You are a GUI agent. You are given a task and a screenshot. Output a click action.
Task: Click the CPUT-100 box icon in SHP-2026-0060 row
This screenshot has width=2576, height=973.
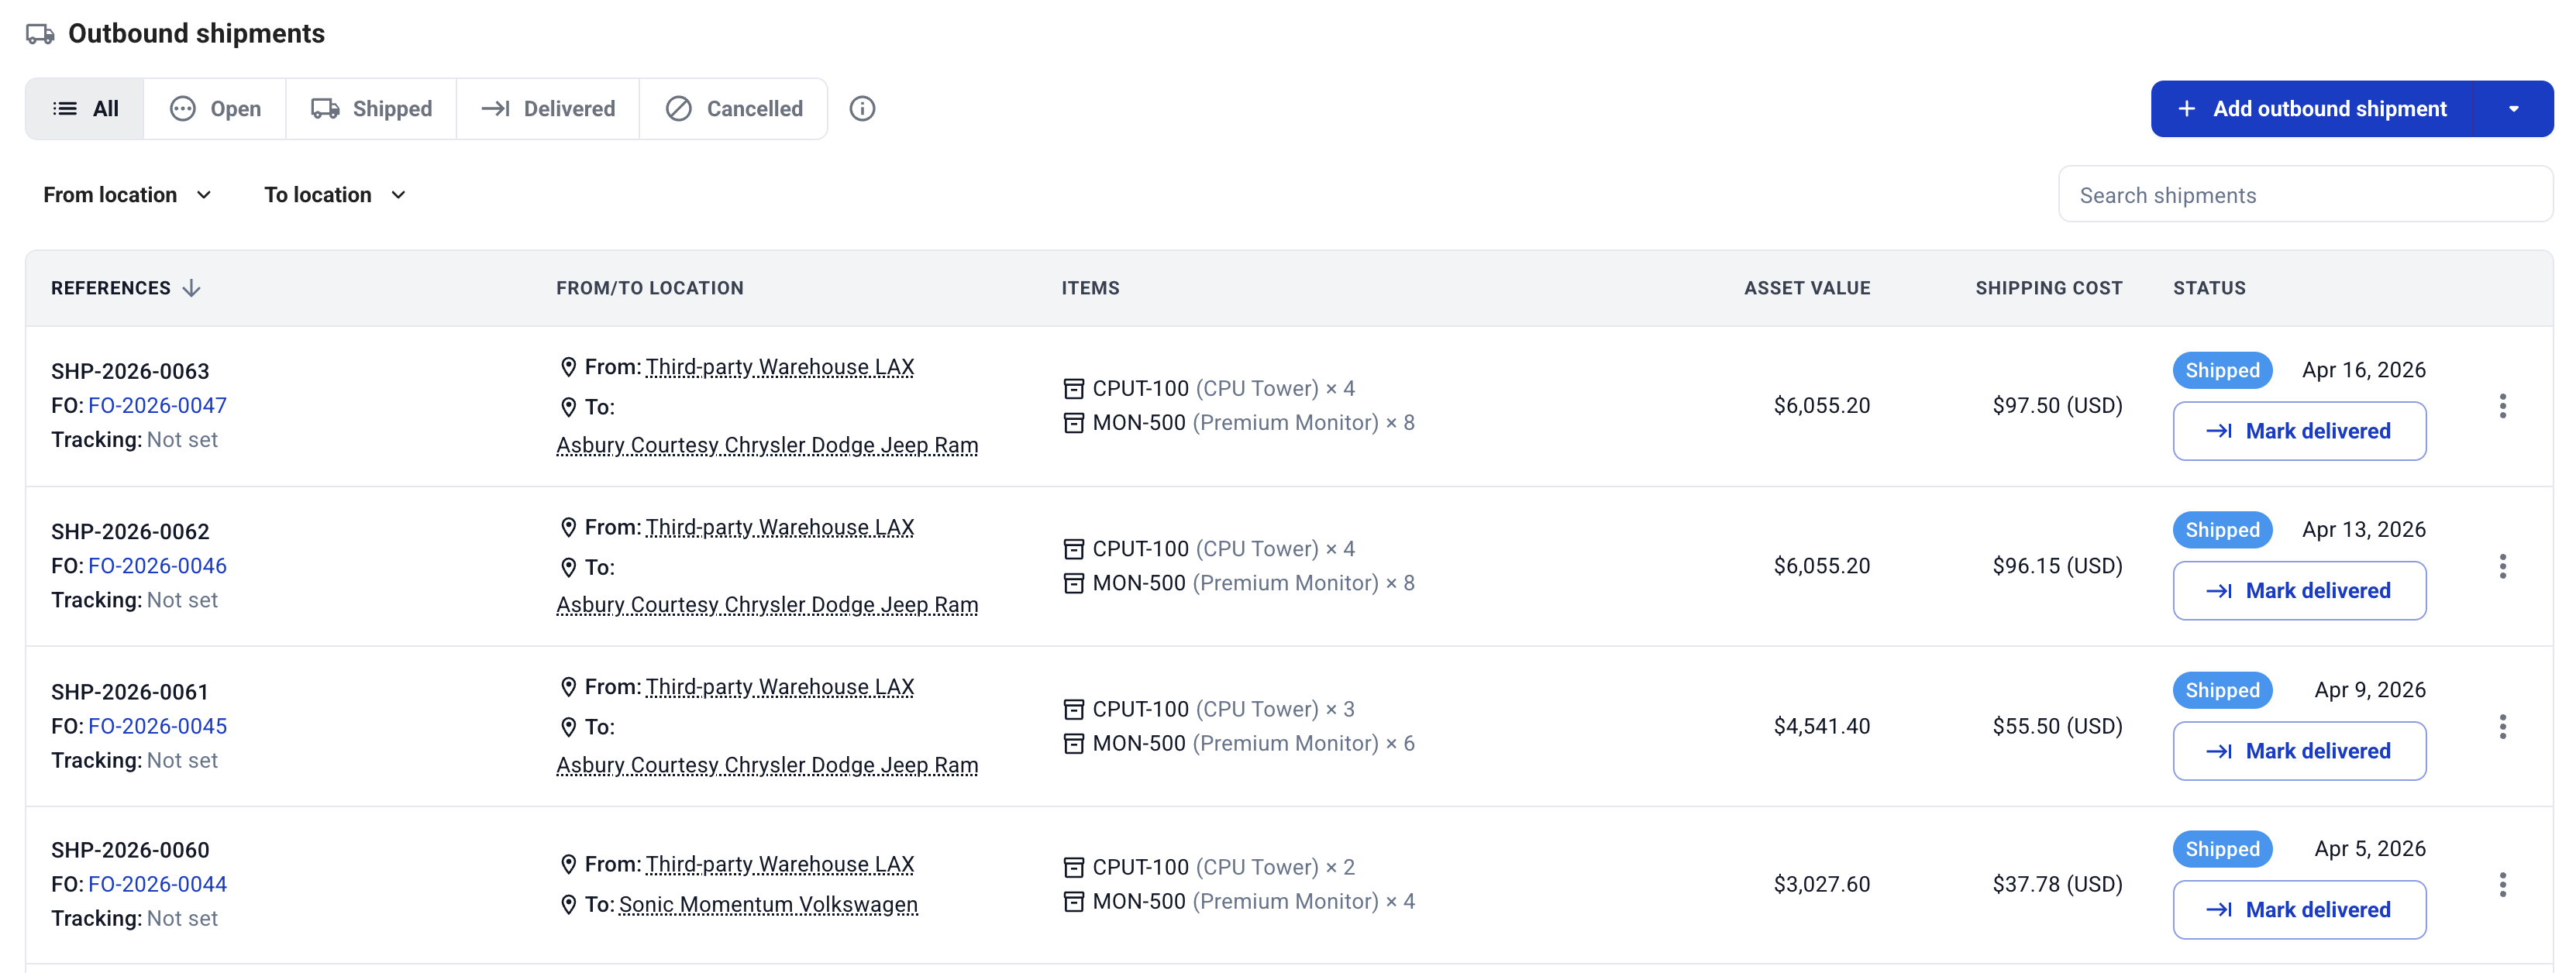click(x=1073, y=867)
